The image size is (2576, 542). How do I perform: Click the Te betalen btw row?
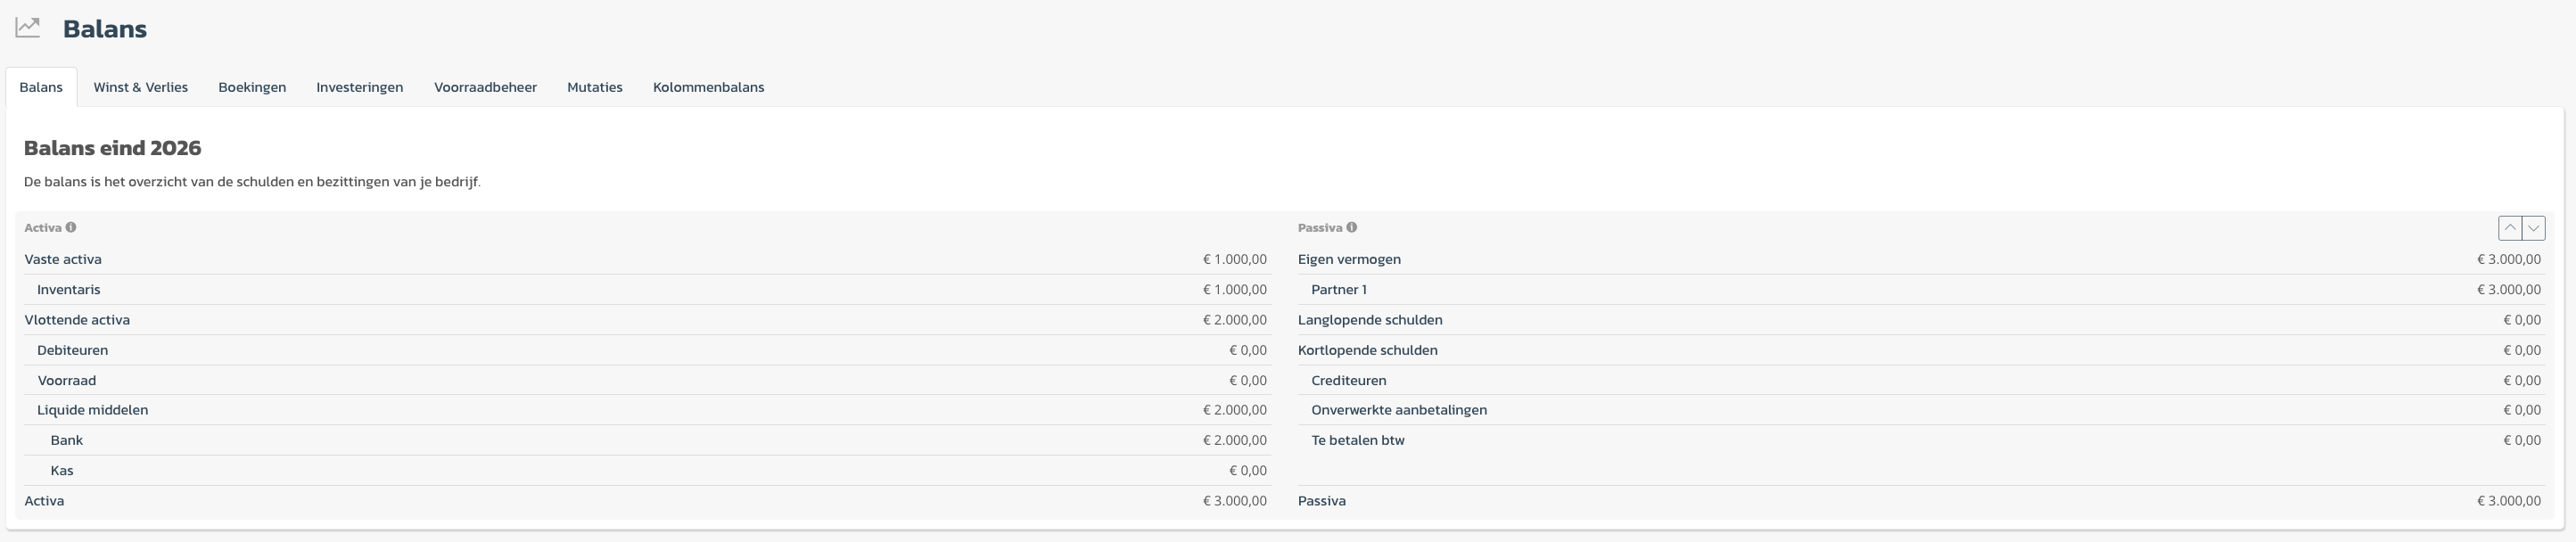pos(1357,440)
